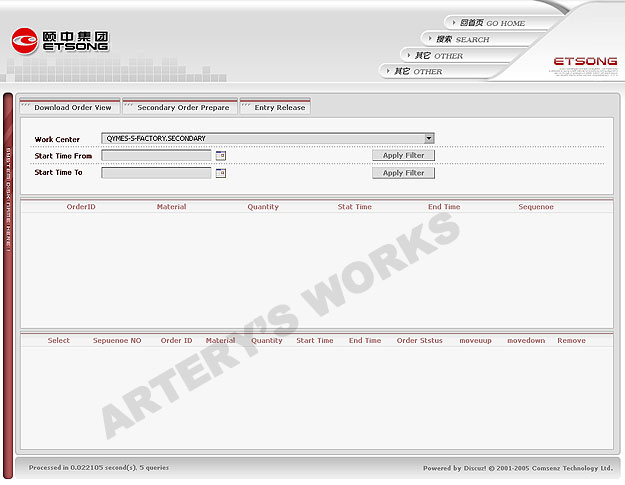Focus the Start Time From input field

coord(157,156)
